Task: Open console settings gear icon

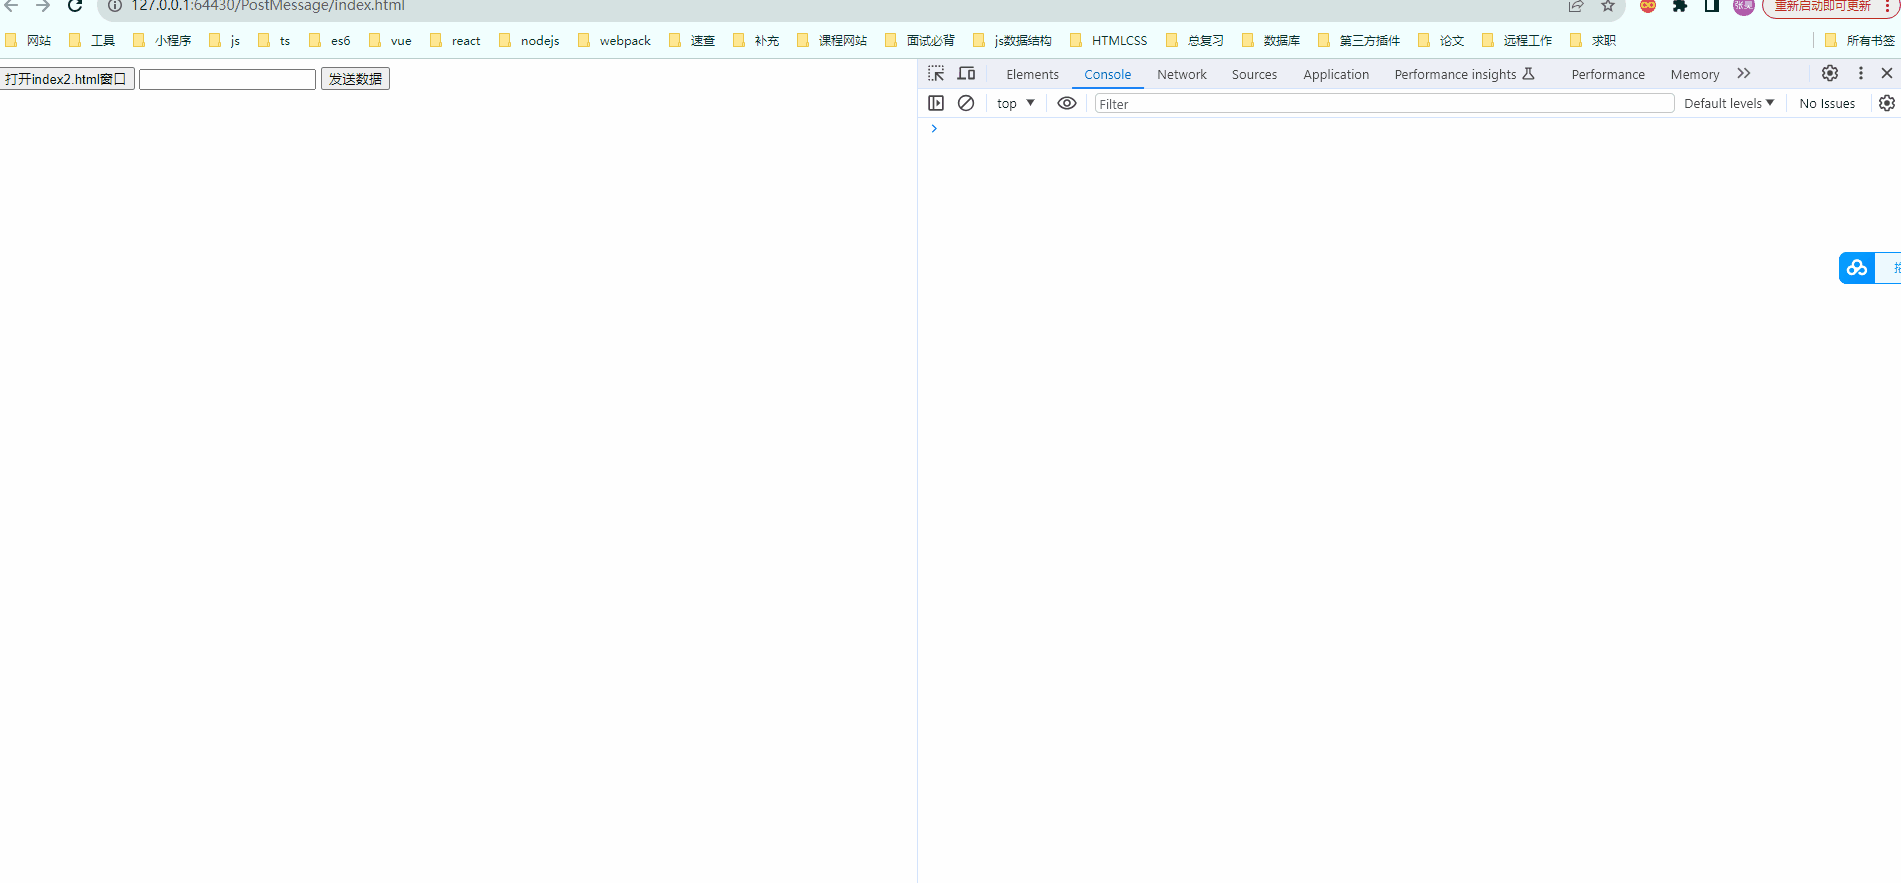Action: [x=1887, y=103]
